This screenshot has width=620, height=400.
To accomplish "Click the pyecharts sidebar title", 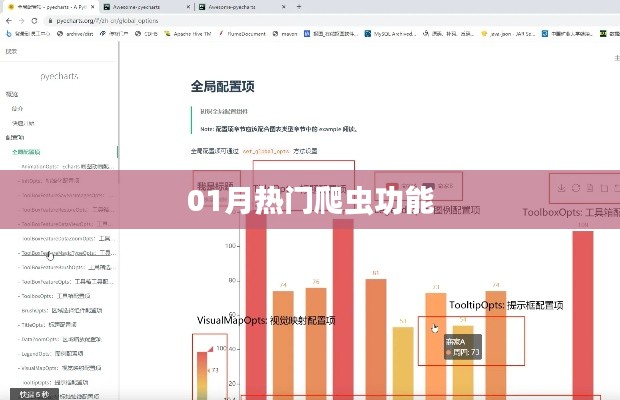I will pos(59,76).
